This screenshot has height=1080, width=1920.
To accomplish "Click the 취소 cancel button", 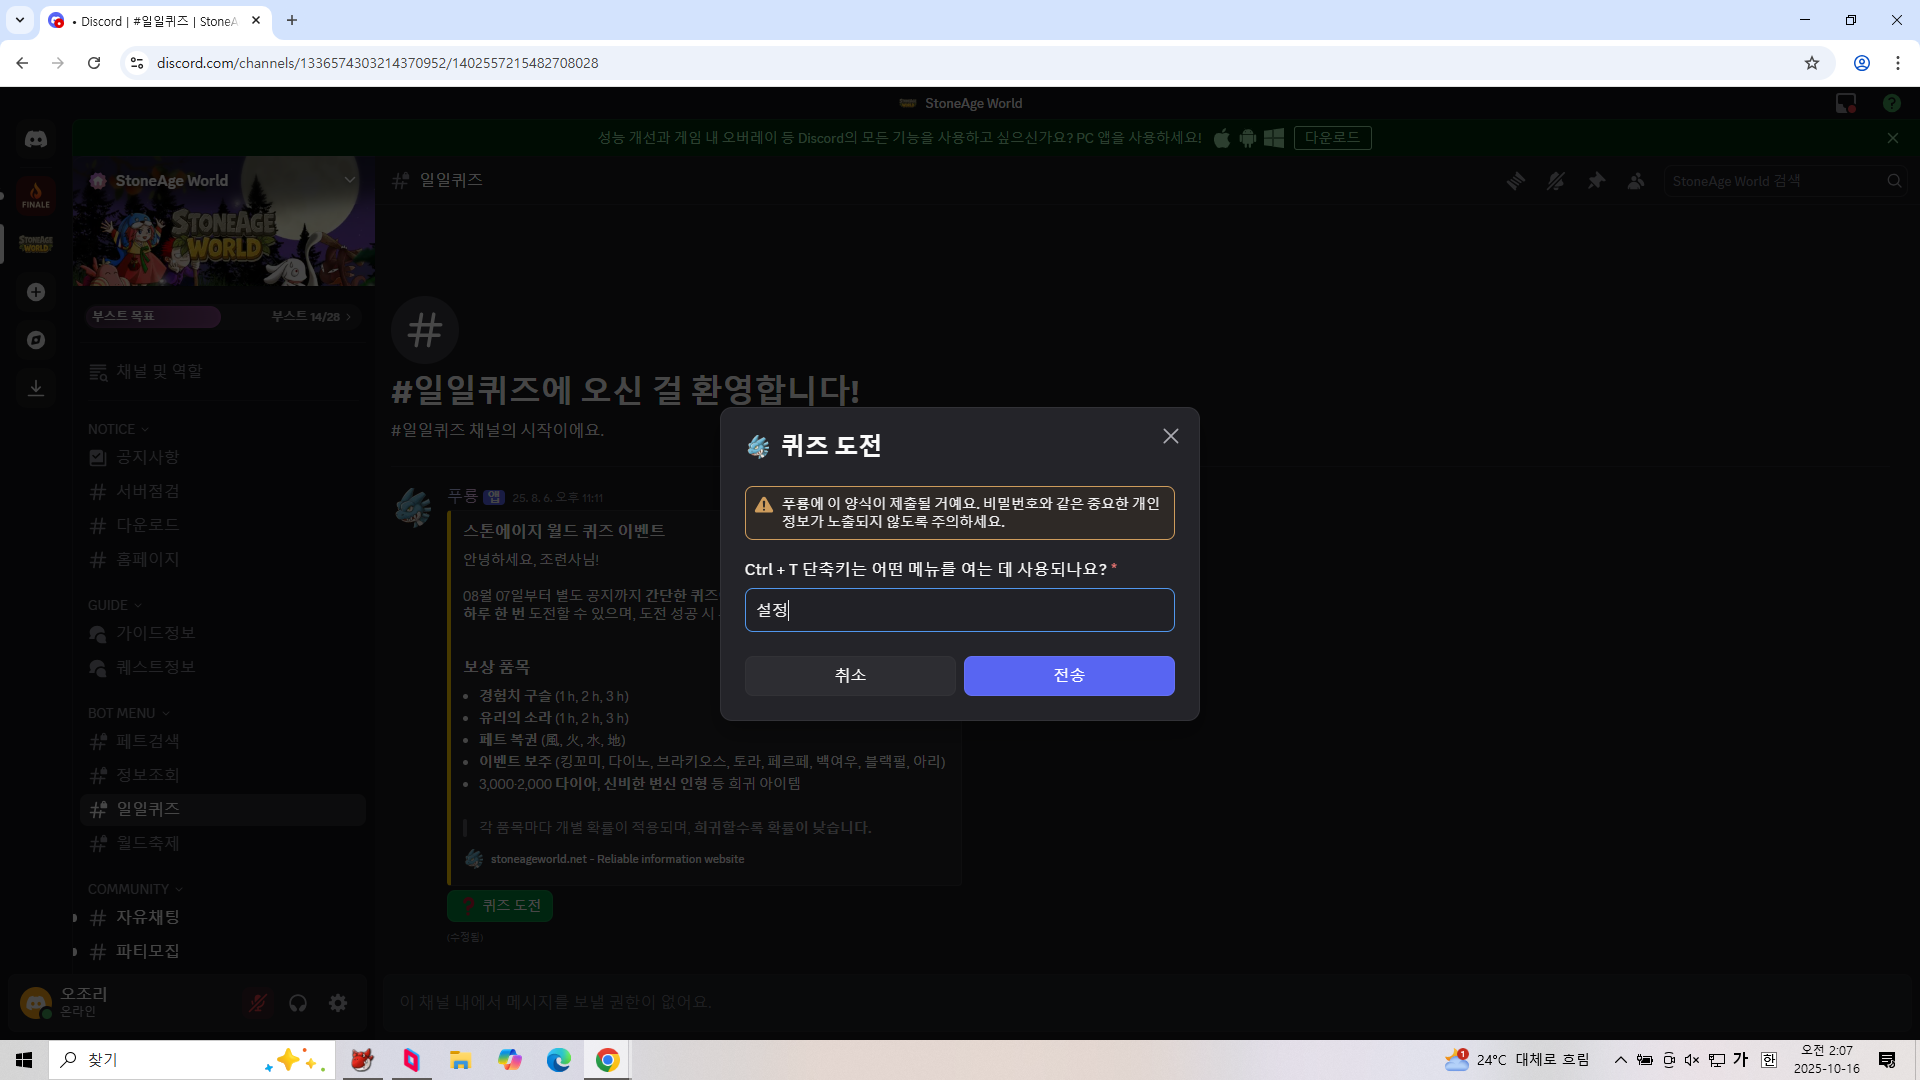I will [849, 676].
